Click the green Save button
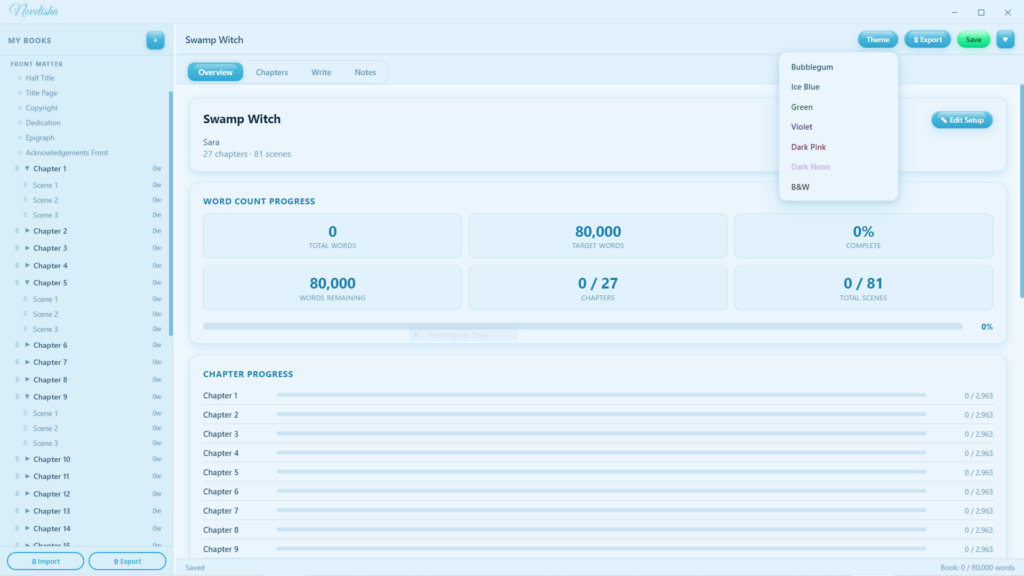The height and width of the screenshot is (576, 1024). tap(973, 40)
